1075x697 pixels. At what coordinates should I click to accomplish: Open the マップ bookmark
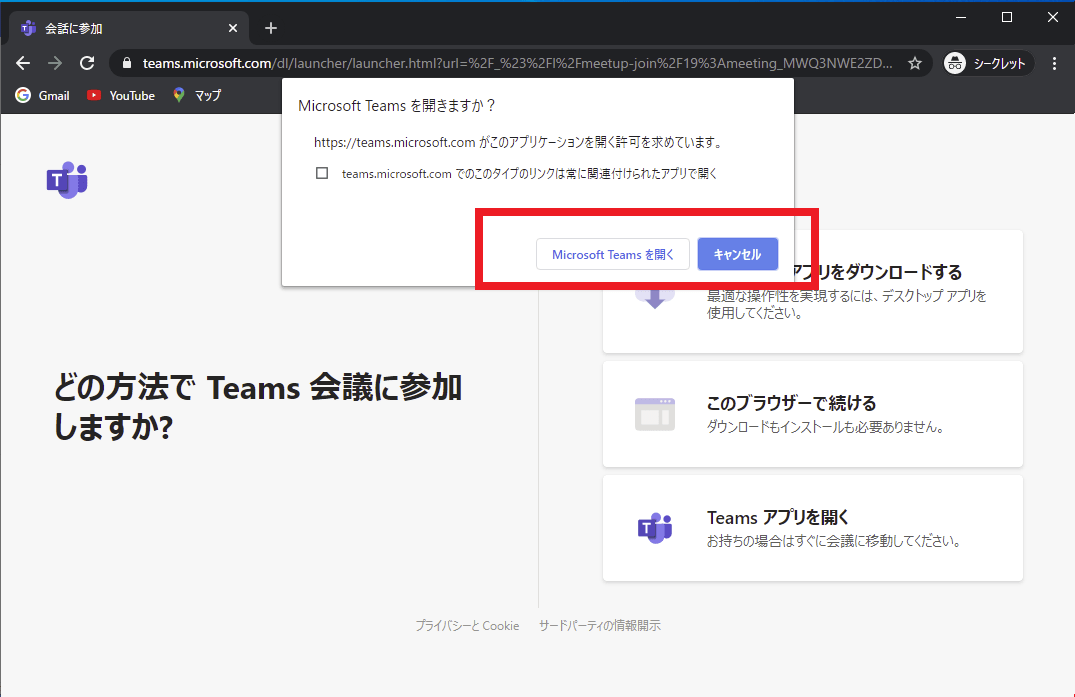(197, 95)
